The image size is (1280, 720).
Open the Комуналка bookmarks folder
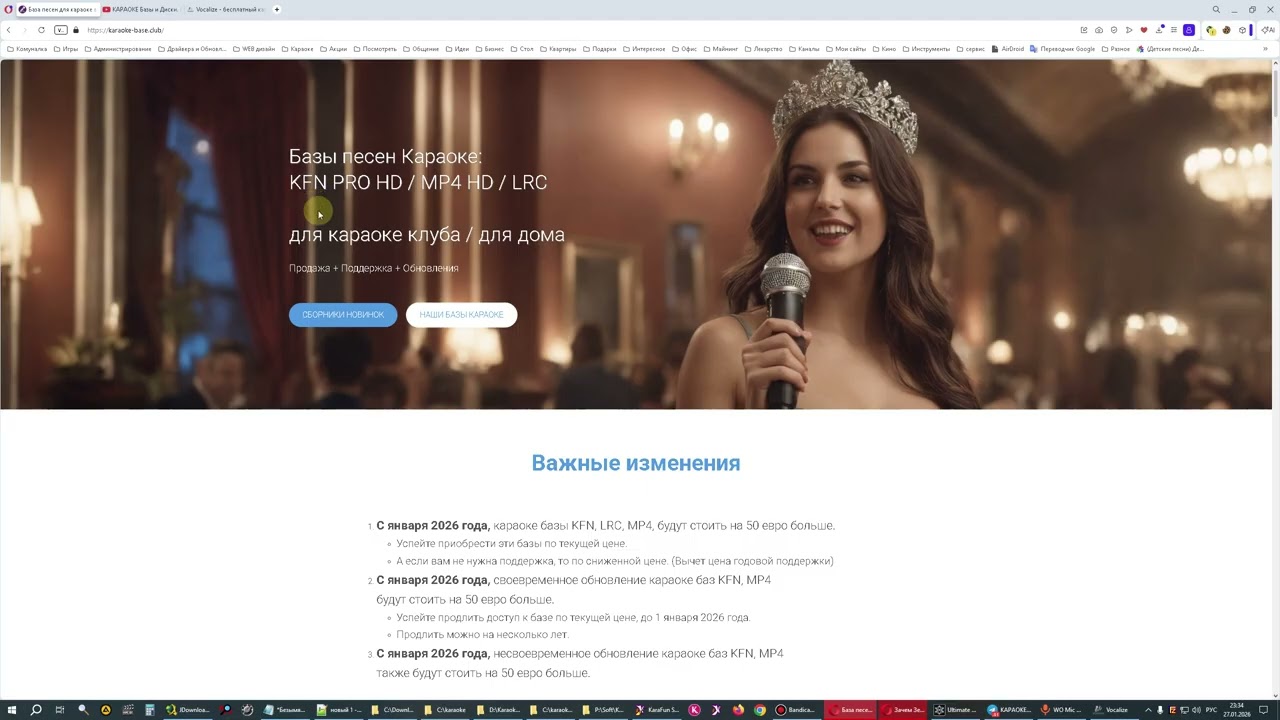(27, 48)
